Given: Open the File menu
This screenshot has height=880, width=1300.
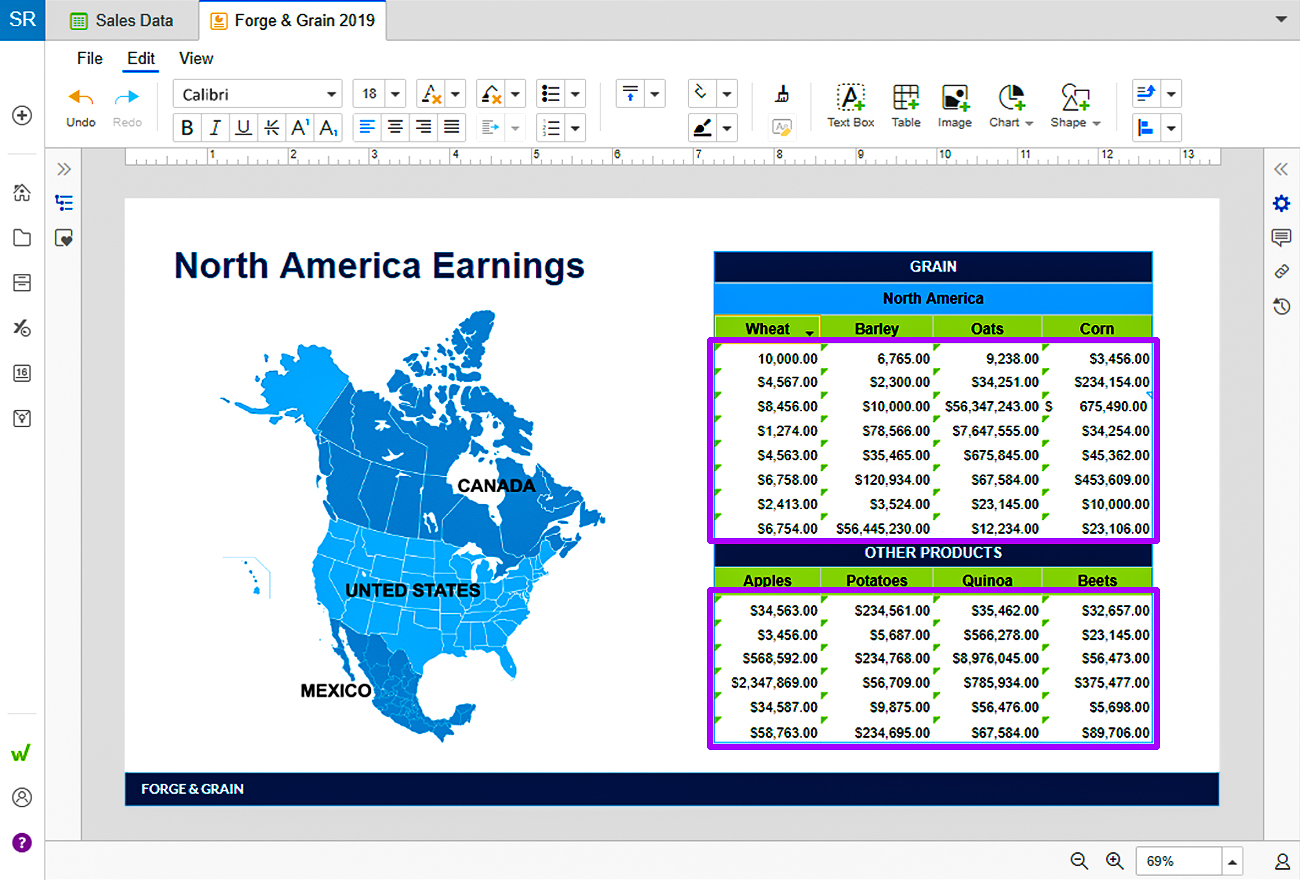Looking at the screenshot, I should [x=90, y=58].
